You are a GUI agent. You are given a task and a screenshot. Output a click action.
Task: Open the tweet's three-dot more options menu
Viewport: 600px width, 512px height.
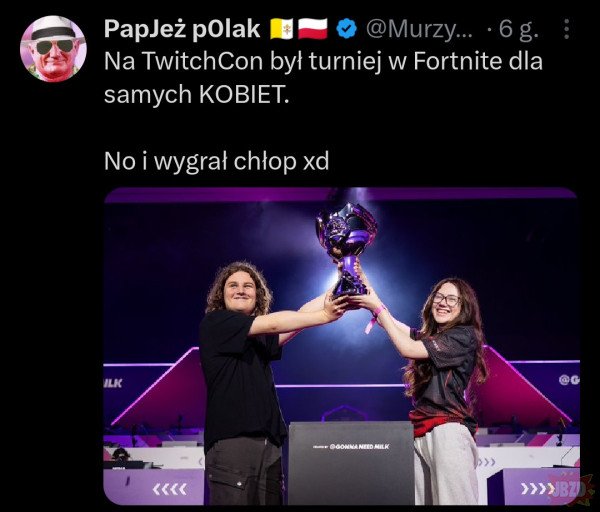click(567, 29)
